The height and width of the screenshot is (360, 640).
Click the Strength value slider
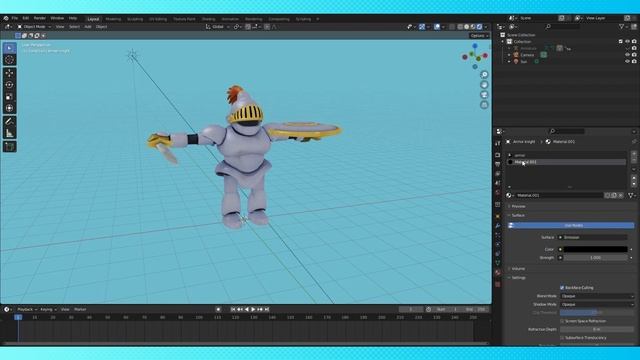point(596,258)
